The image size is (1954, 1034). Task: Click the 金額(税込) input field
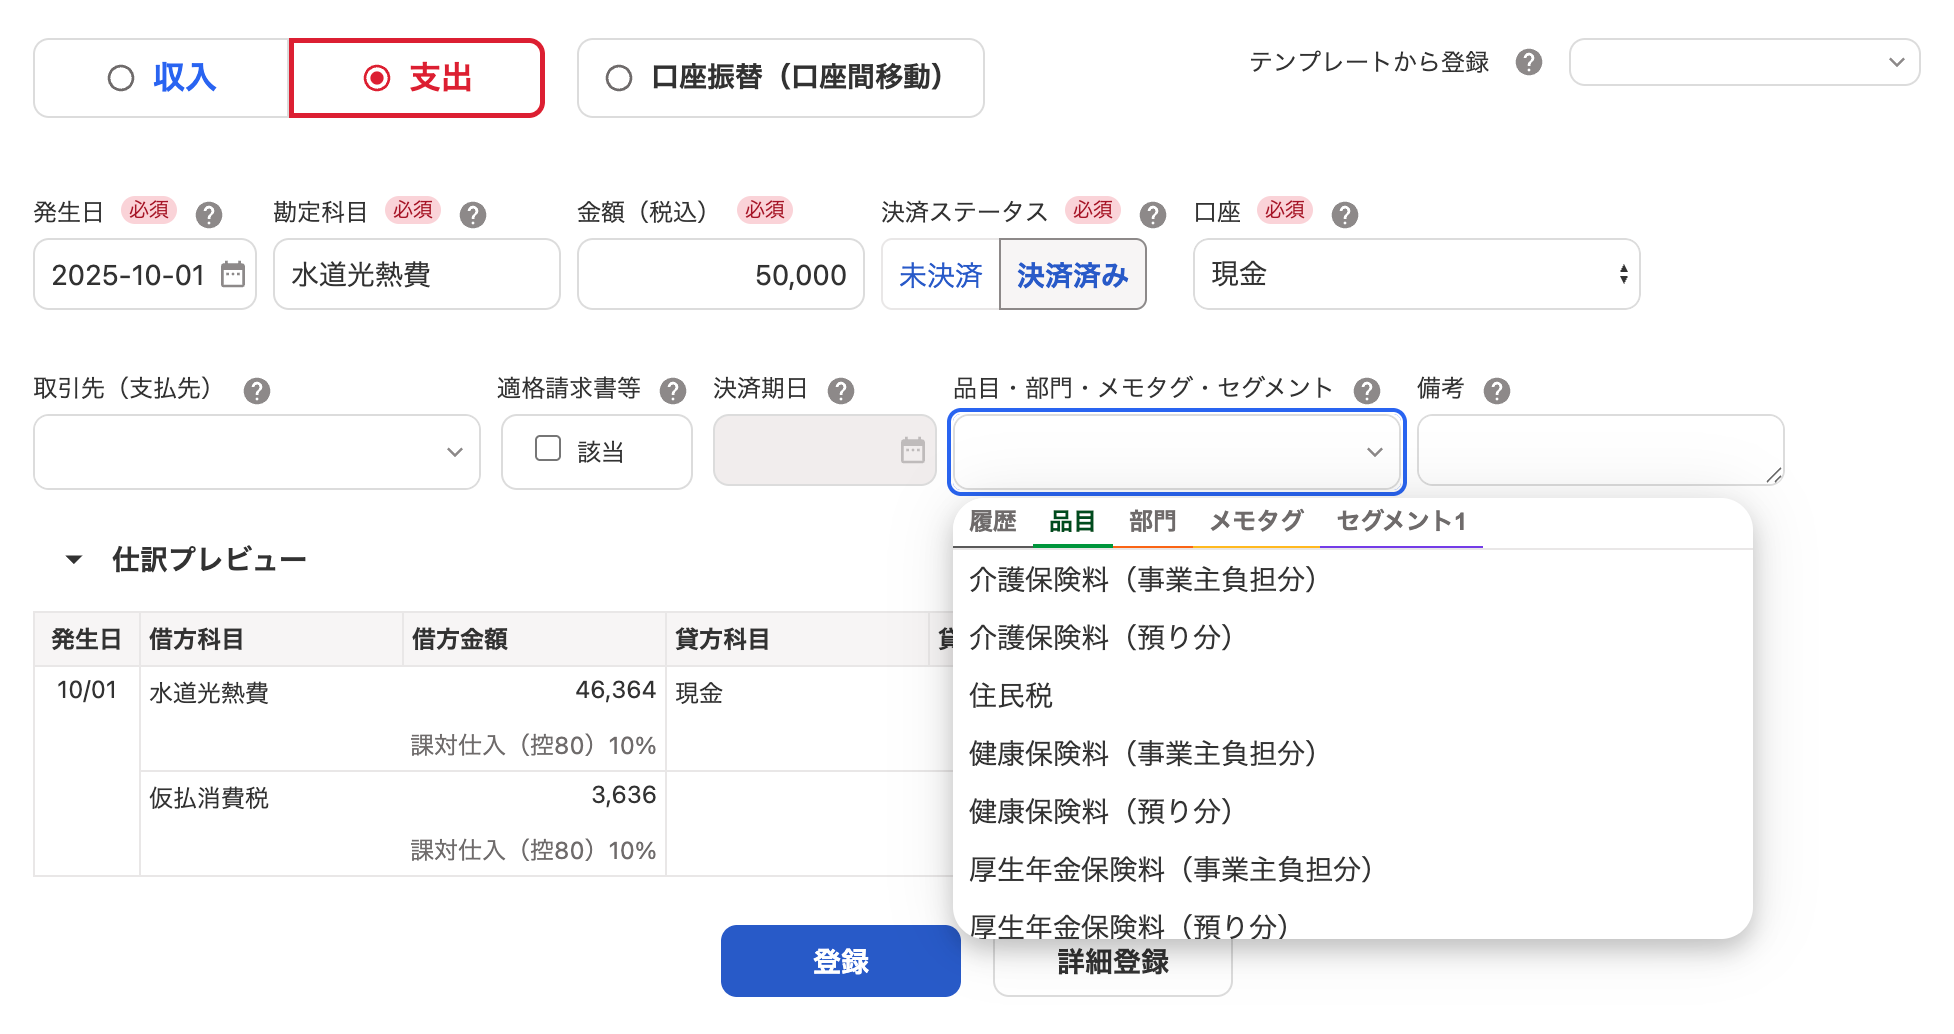coord(721,274)
